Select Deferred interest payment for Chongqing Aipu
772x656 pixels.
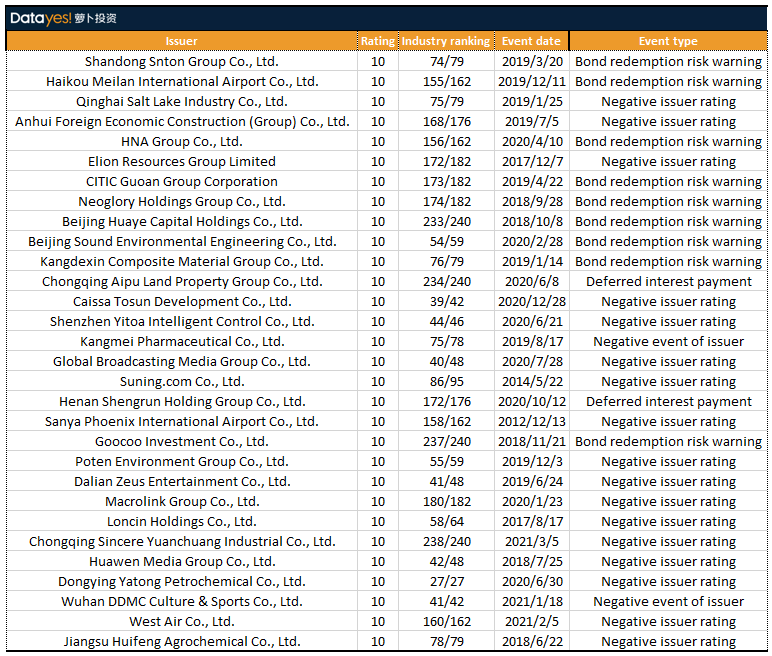668,282
